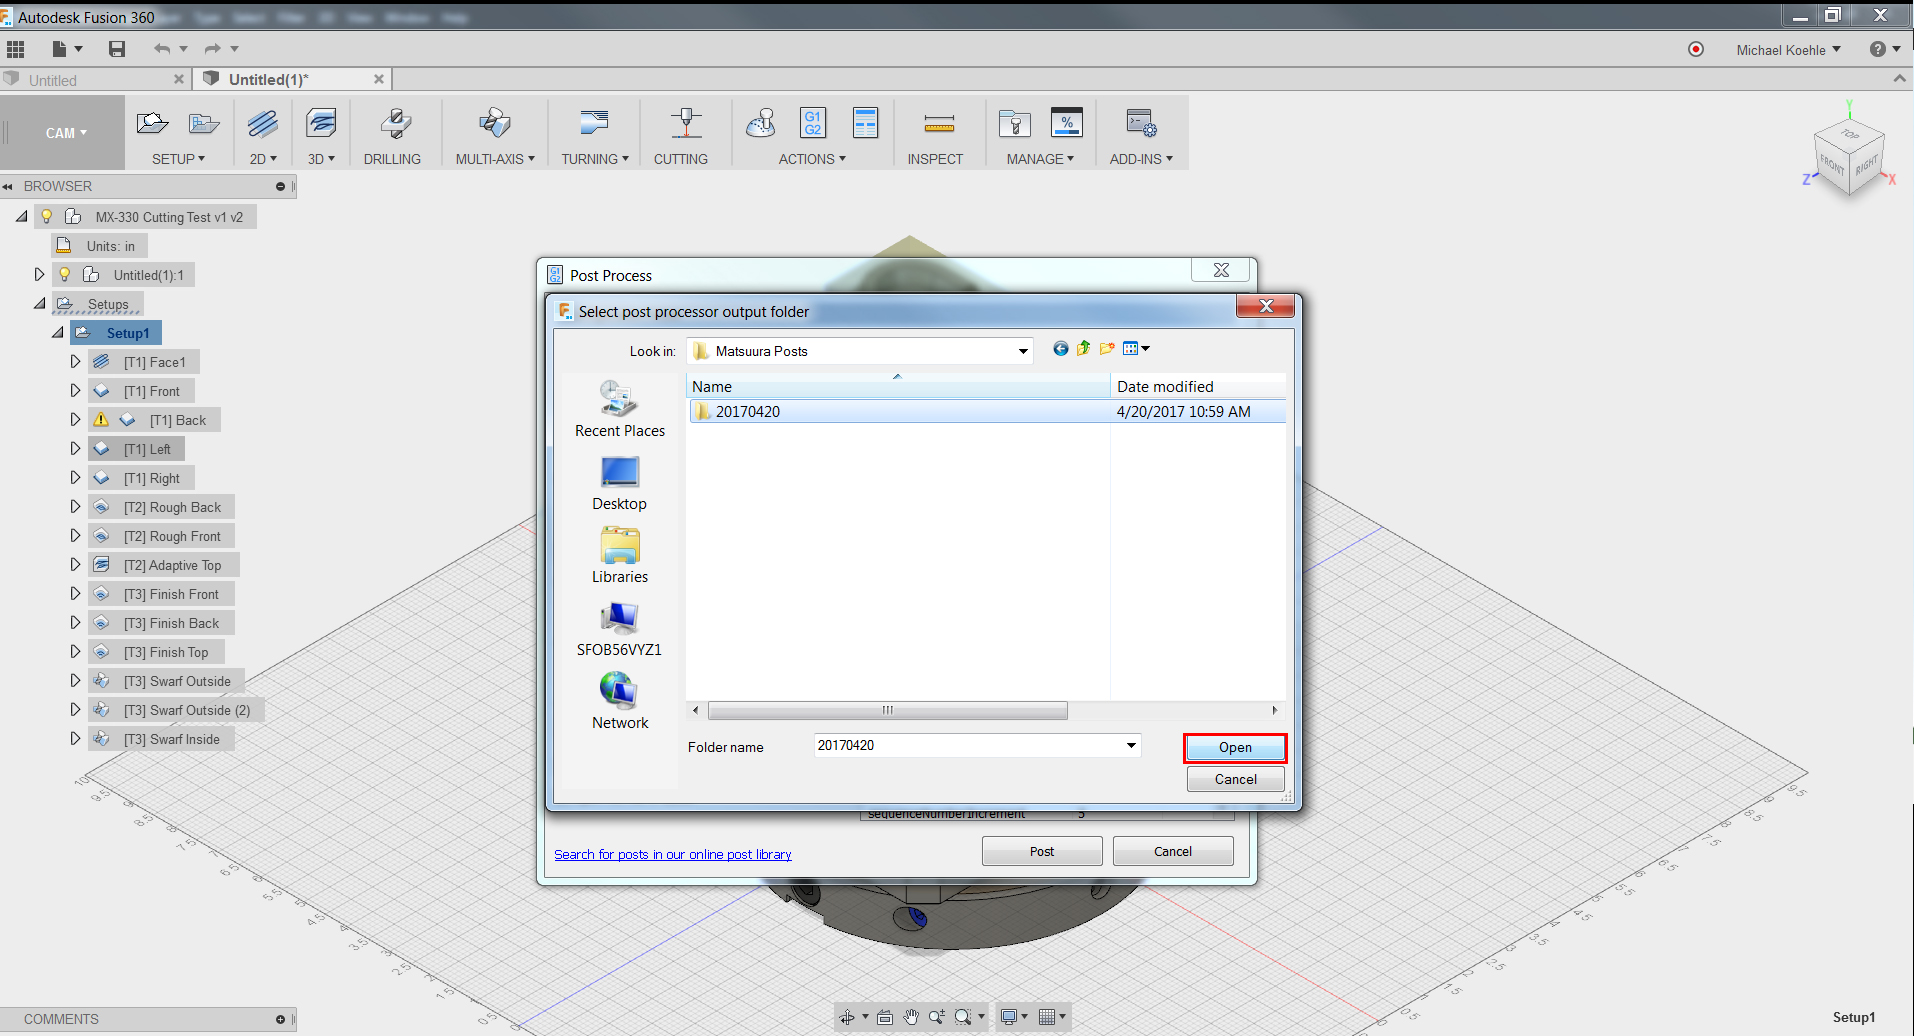Screen dimensions: 1914x1036
Task: Click the Save disk icon
Action: [117, 49]
